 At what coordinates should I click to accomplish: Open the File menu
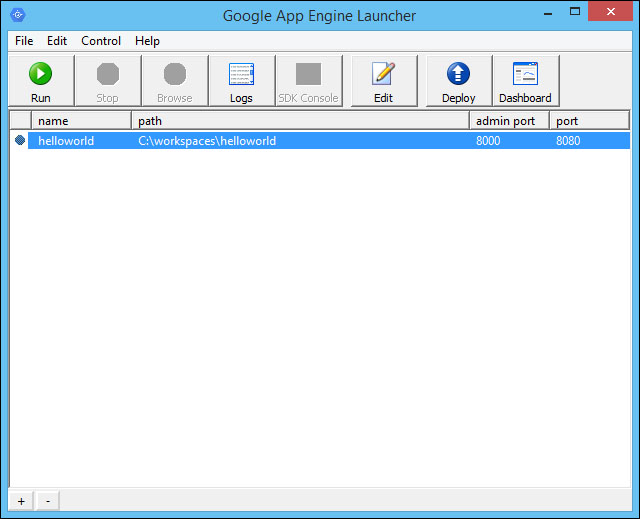(24, 41)
